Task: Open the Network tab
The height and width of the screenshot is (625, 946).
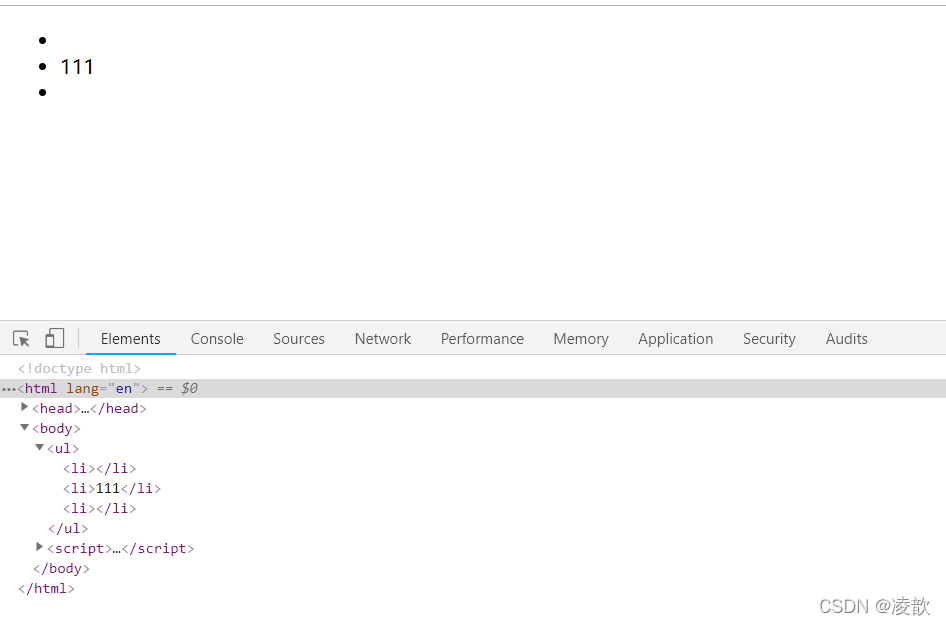Action: point(383,338)
